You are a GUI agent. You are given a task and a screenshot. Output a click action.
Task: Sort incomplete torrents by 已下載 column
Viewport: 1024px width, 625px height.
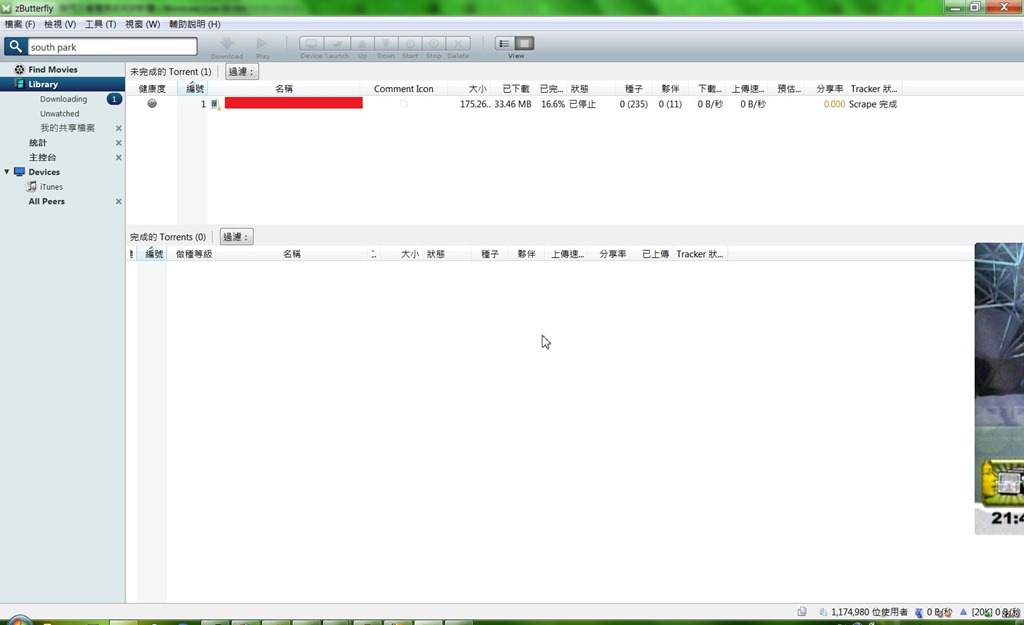pos(515,89)
